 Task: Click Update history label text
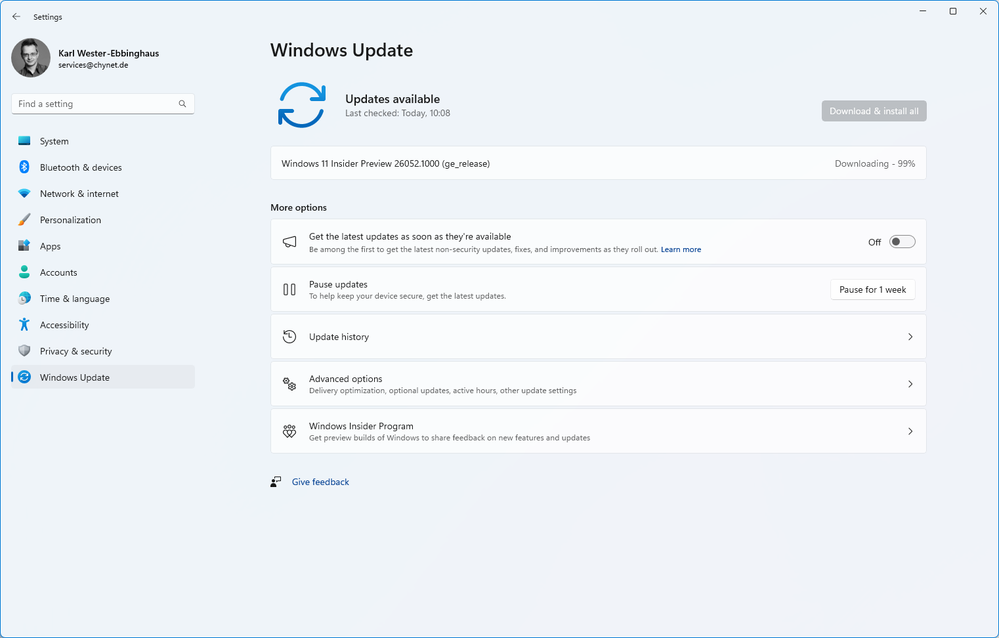[339, 337]
